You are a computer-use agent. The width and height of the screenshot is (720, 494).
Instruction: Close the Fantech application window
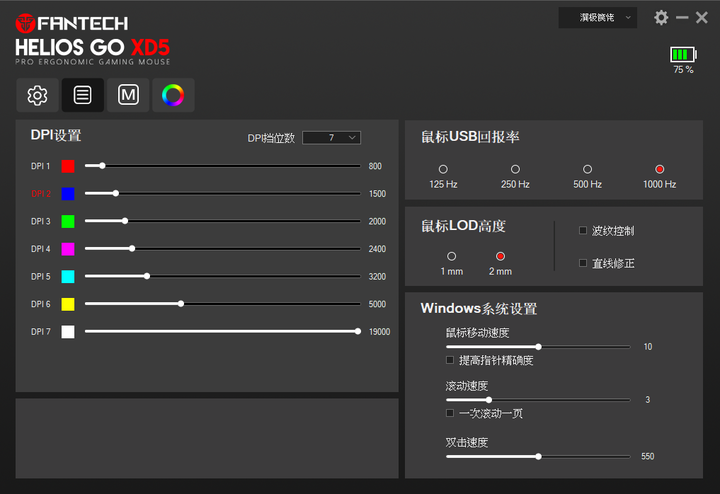point(702,17)
